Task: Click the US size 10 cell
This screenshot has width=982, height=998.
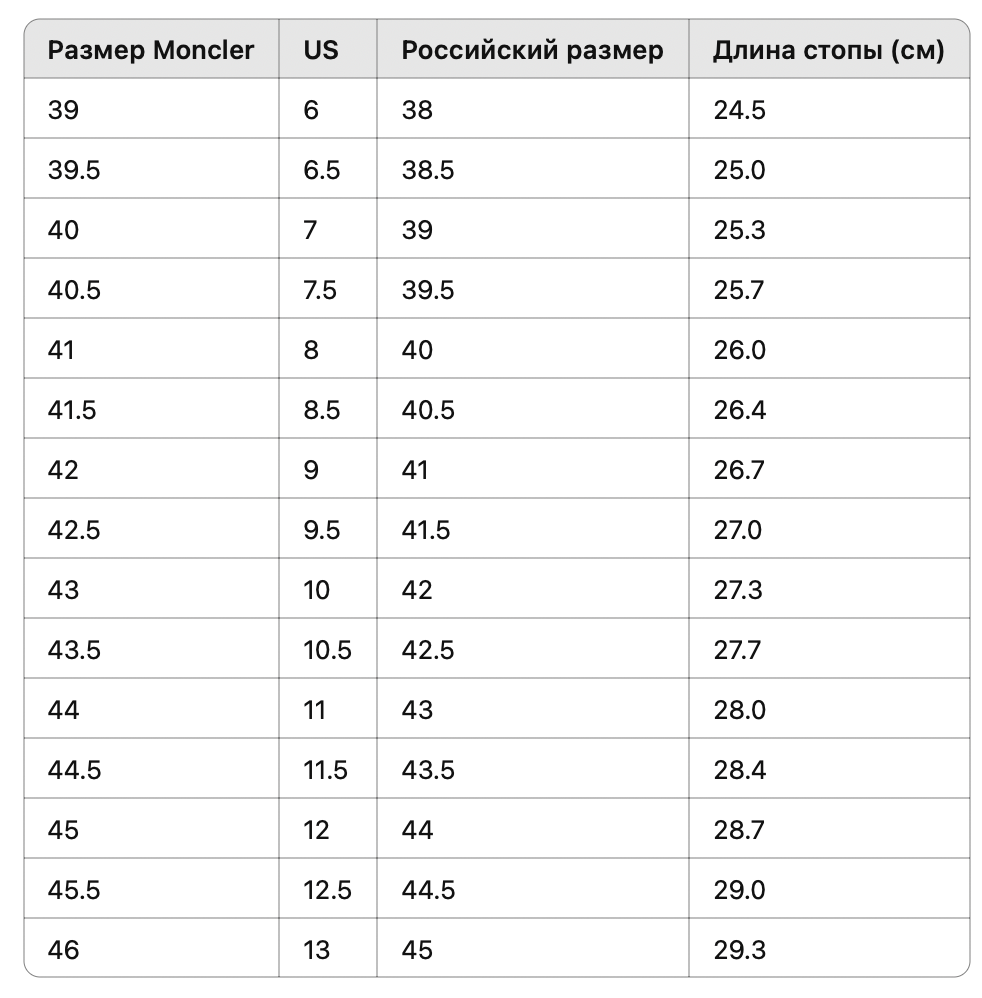Action: tap(328, 589)
